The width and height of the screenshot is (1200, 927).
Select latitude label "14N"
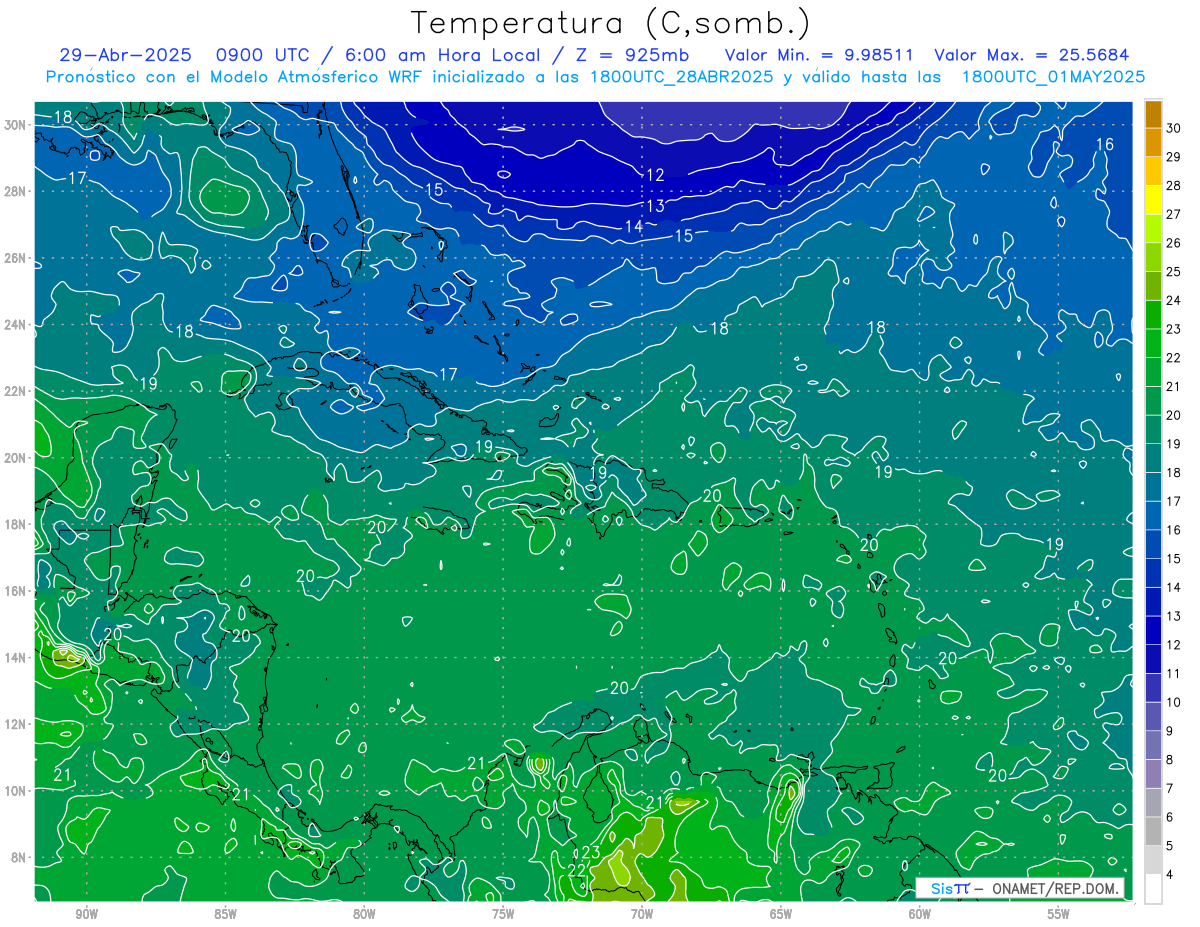(x=17, y=657)
